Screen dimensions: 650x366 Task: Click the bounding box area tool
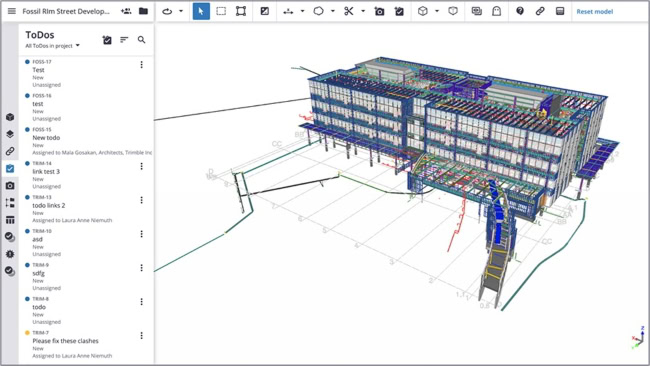click(241, 11)
